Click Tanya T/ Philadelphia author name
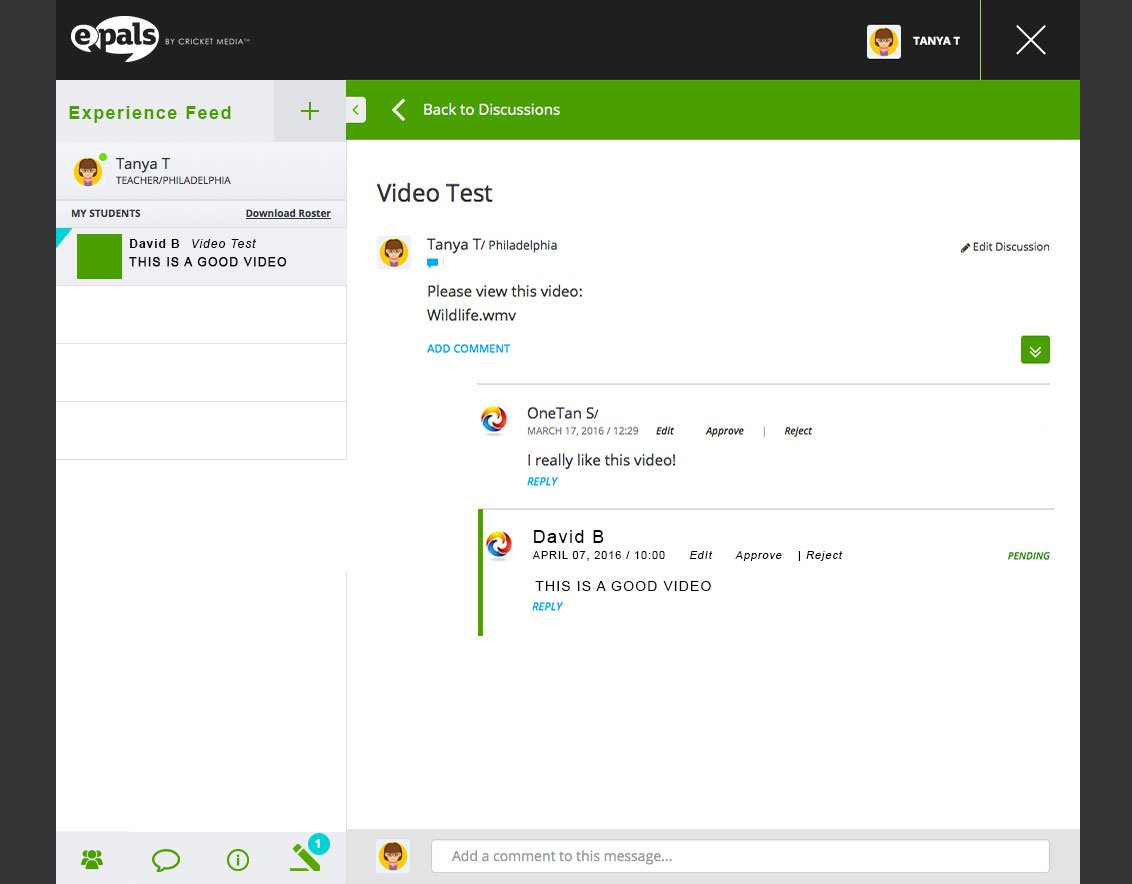 [x=492, y=245]
